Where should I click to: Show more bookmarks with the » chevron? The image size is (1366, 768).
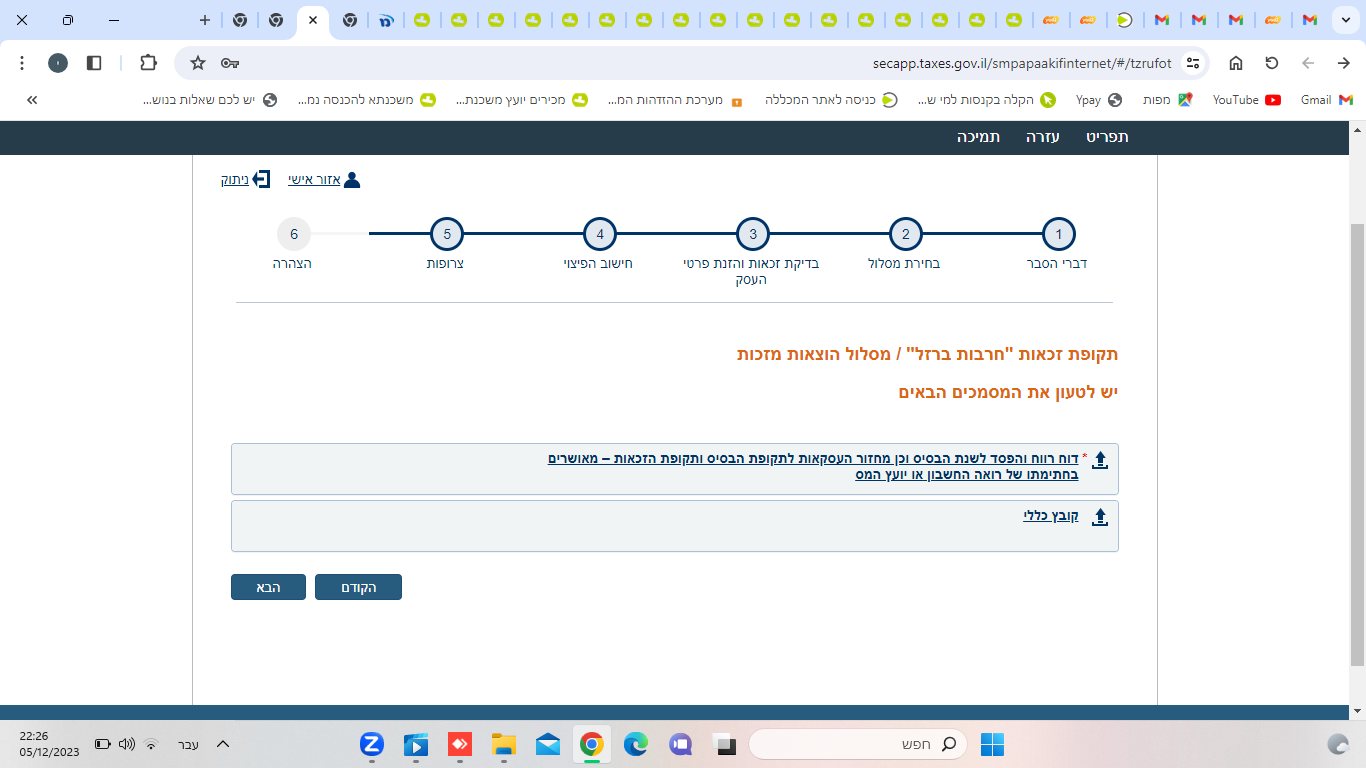(32, 100)
